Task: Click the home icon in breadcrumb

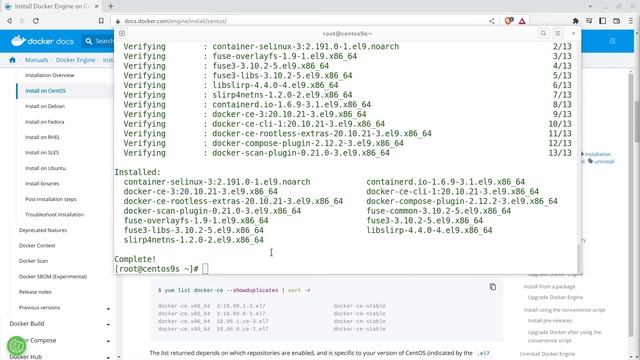Action: point(12,60)
